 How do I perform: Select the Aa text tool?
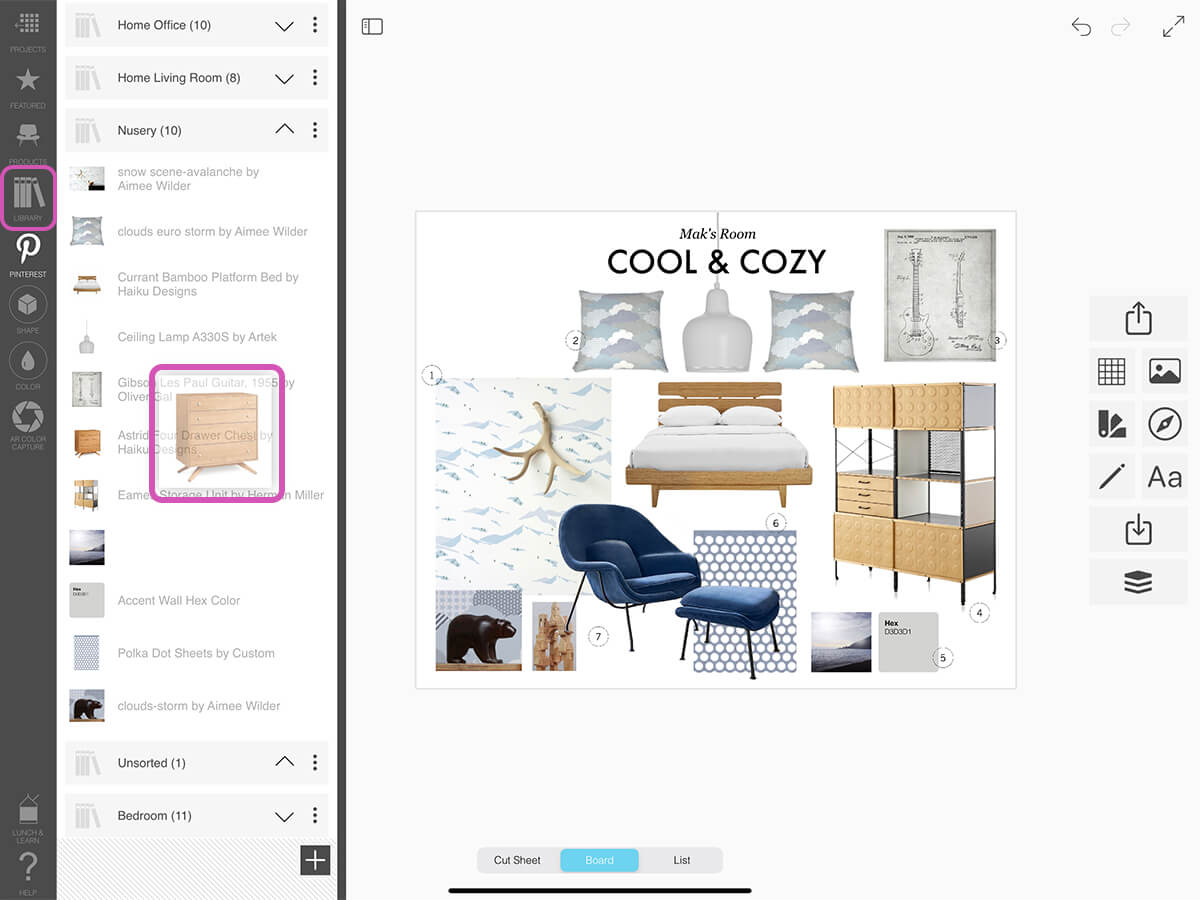(1164, 476)
